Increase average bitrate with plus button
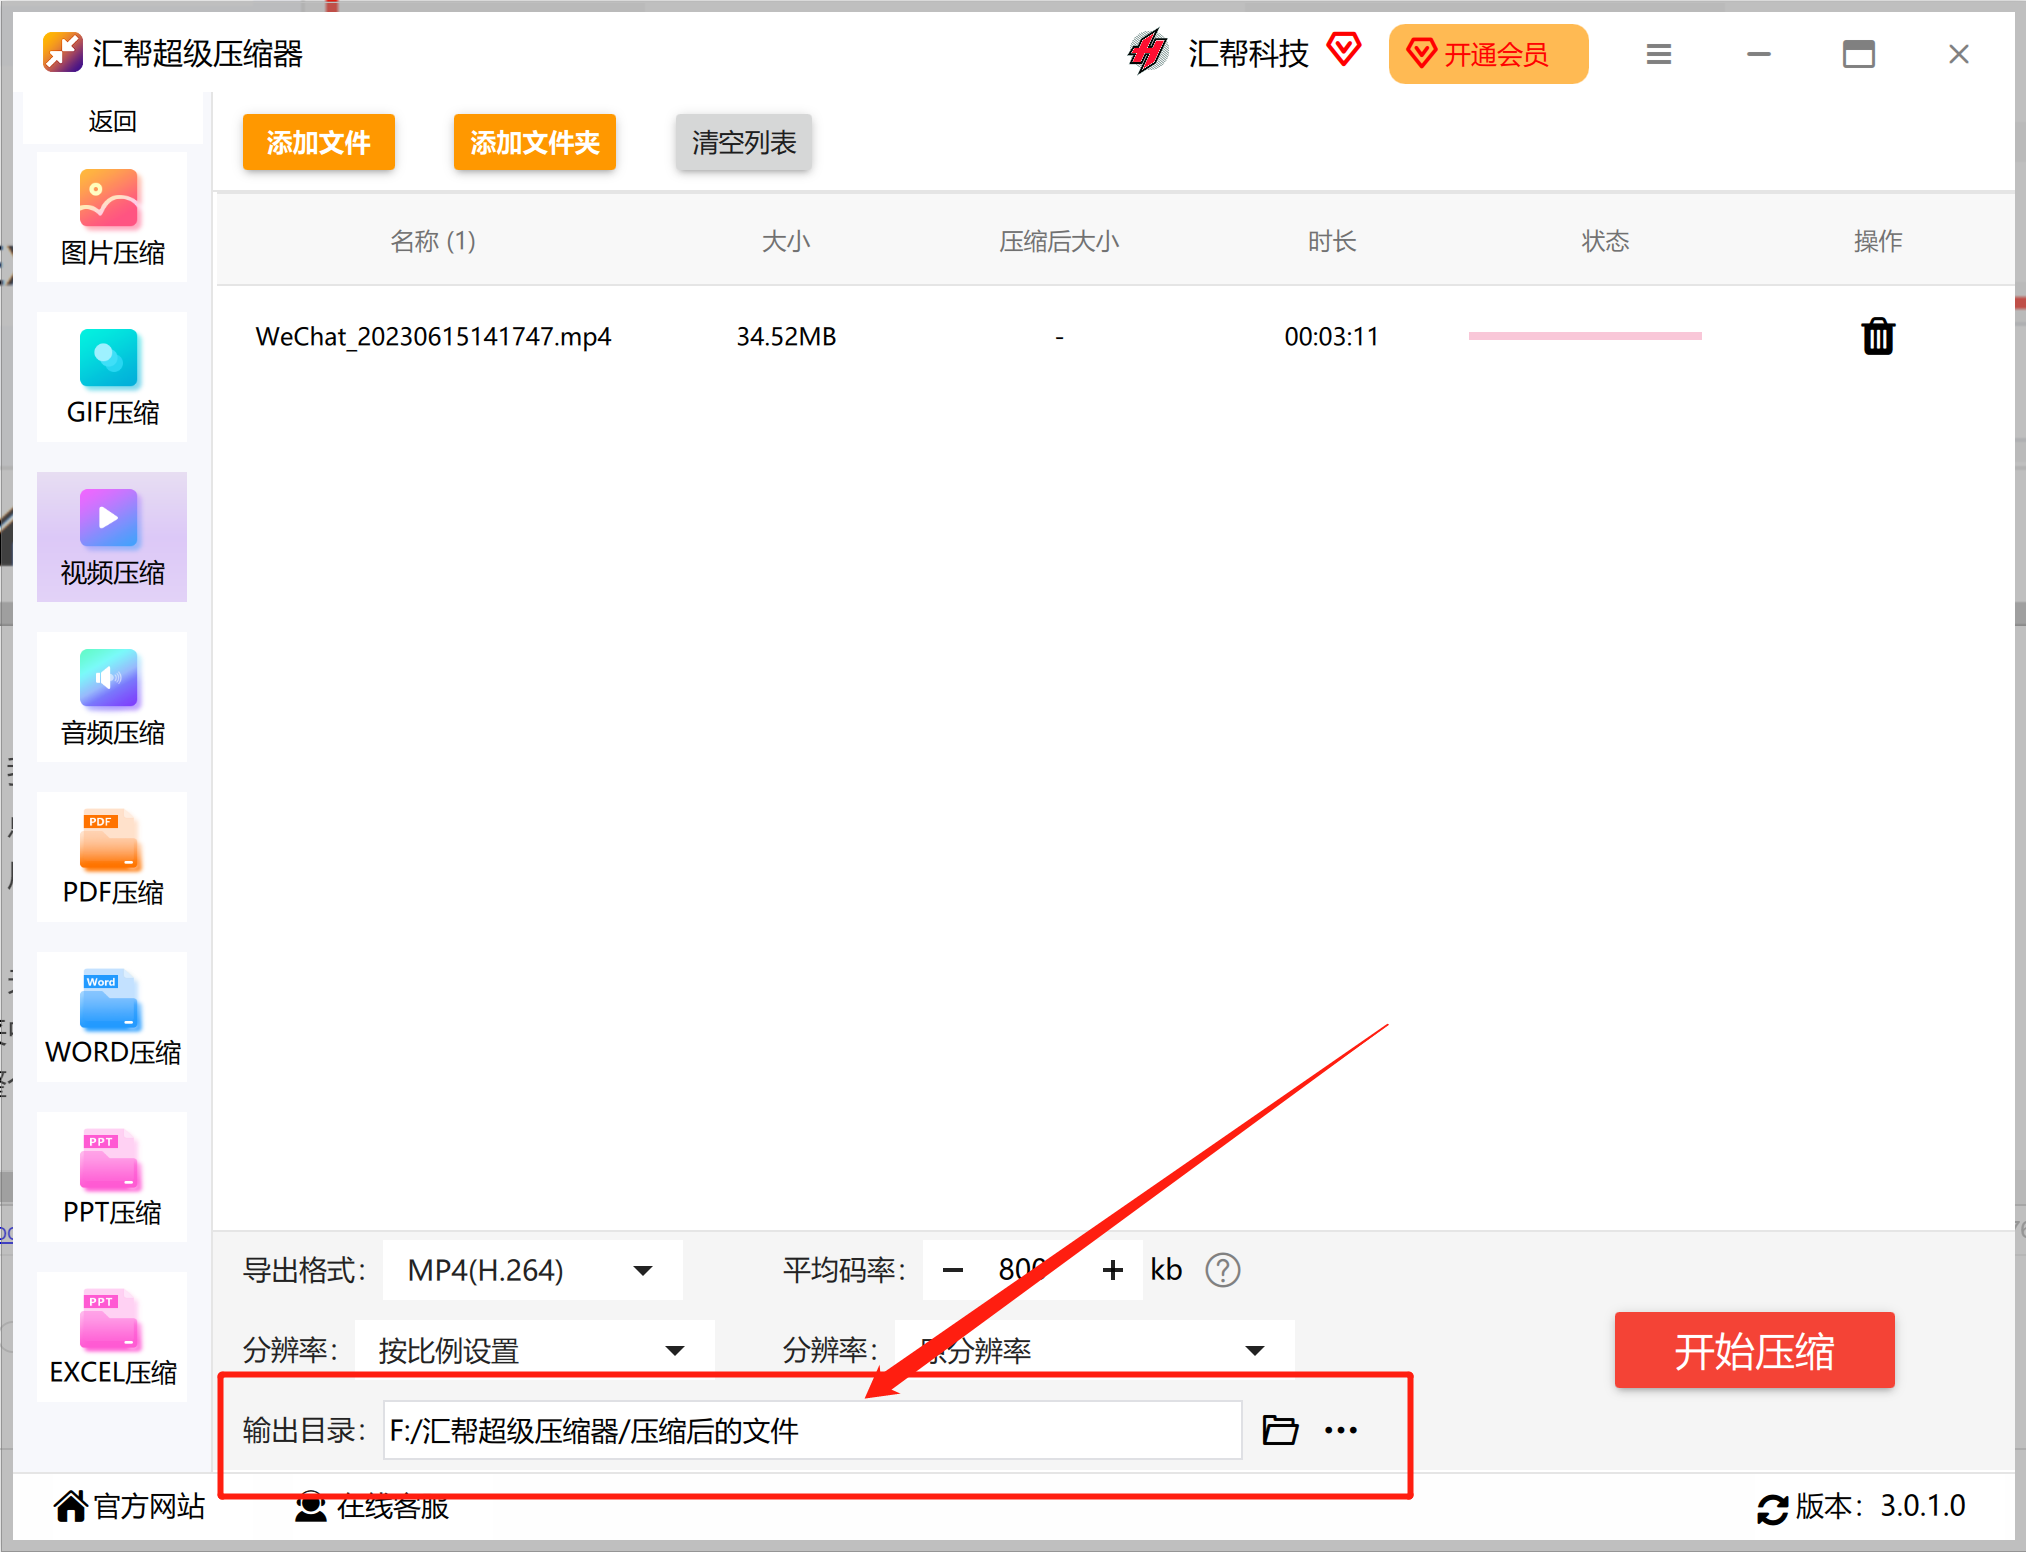This screenshot has width=2026, height=1552. coord(1112,1270)
